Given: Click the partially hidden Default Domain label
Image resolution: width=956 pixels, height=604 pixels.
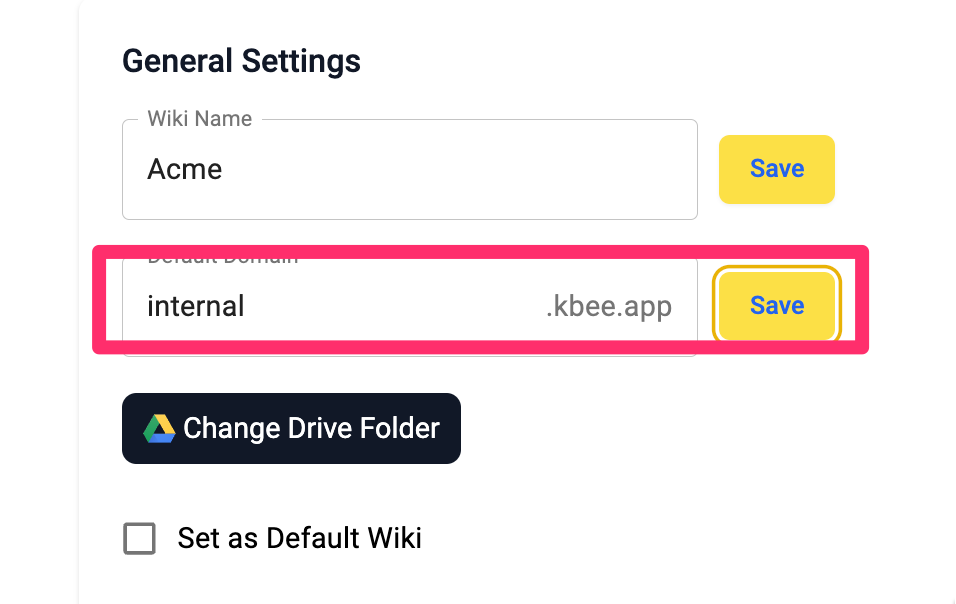Looking at the screenshot, I should (x=223, y=260).
